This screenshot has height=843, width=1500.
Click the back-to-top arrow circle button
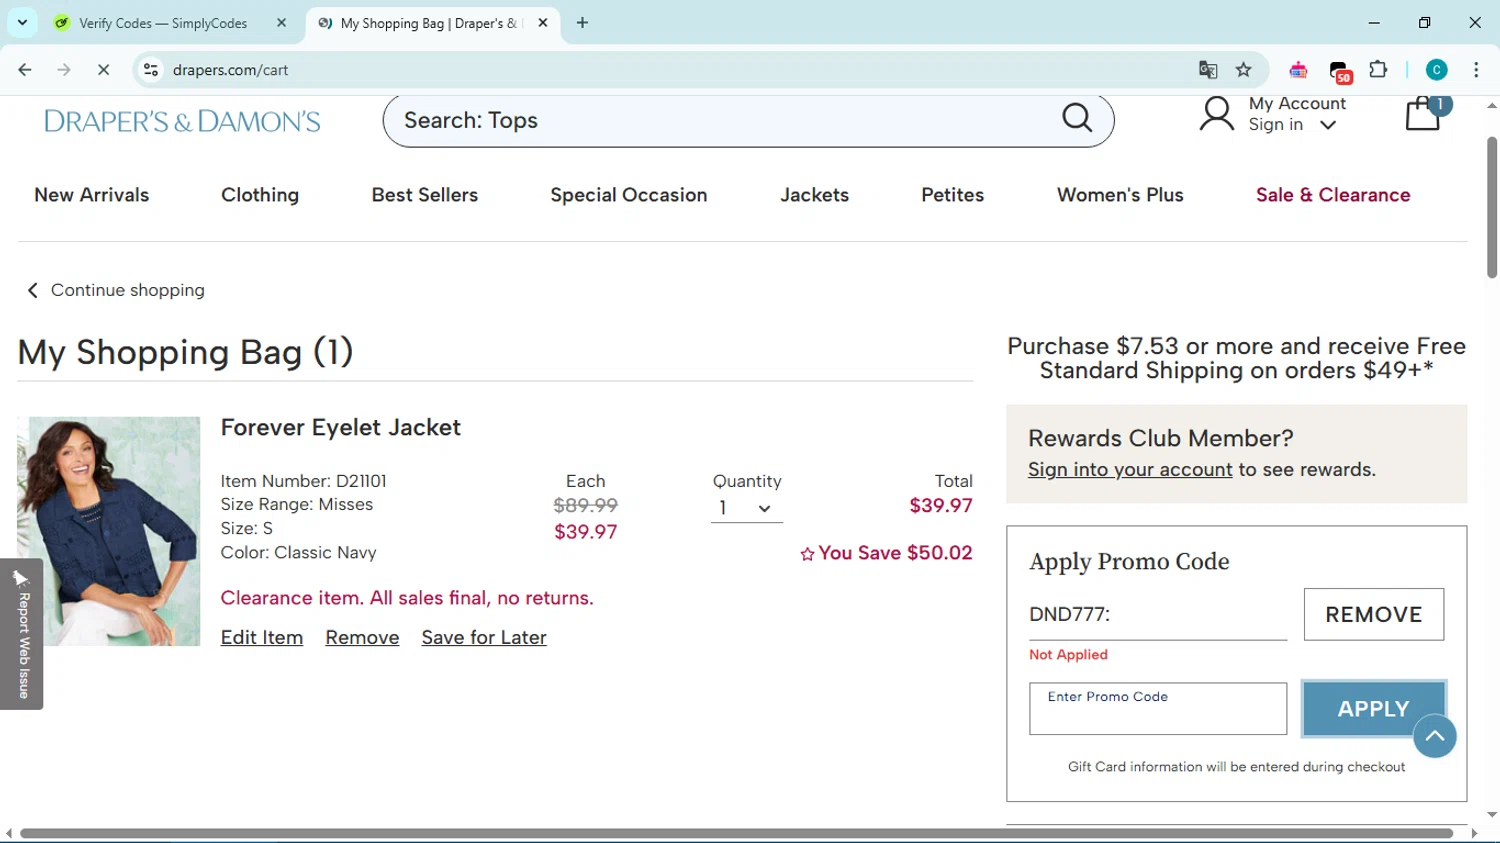point(1435,737)
